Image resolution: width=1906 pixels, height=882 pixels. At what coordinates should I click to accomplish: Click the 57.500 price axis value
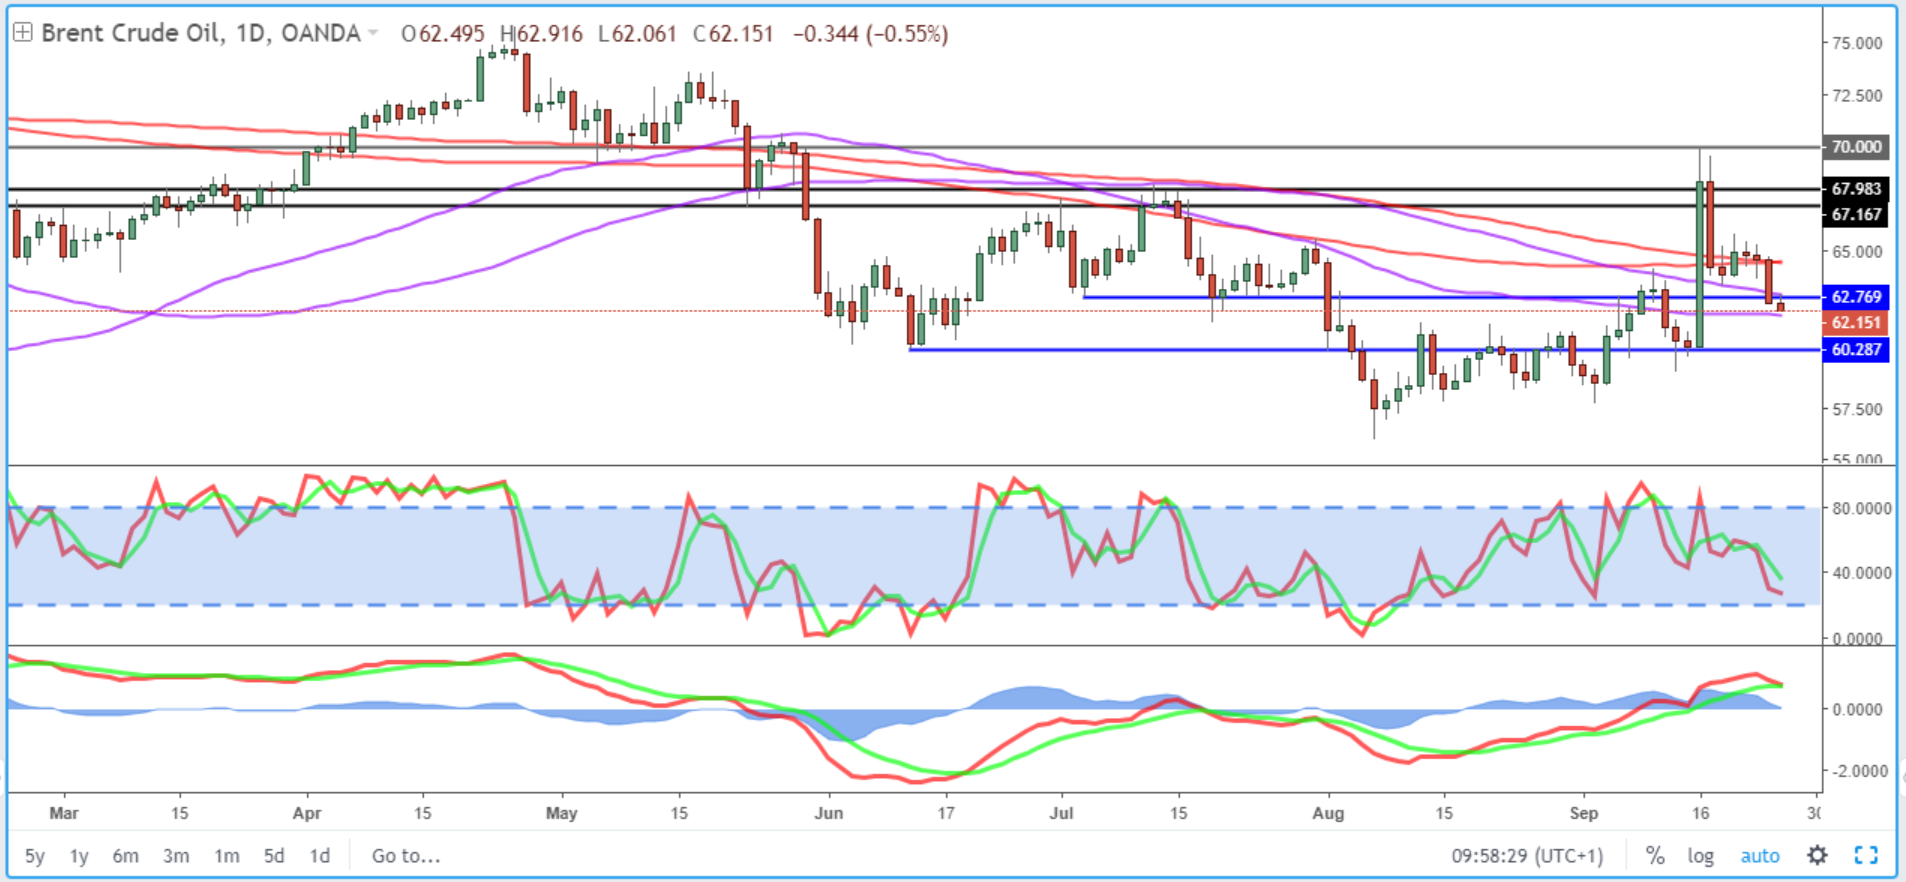[1857, 409]
